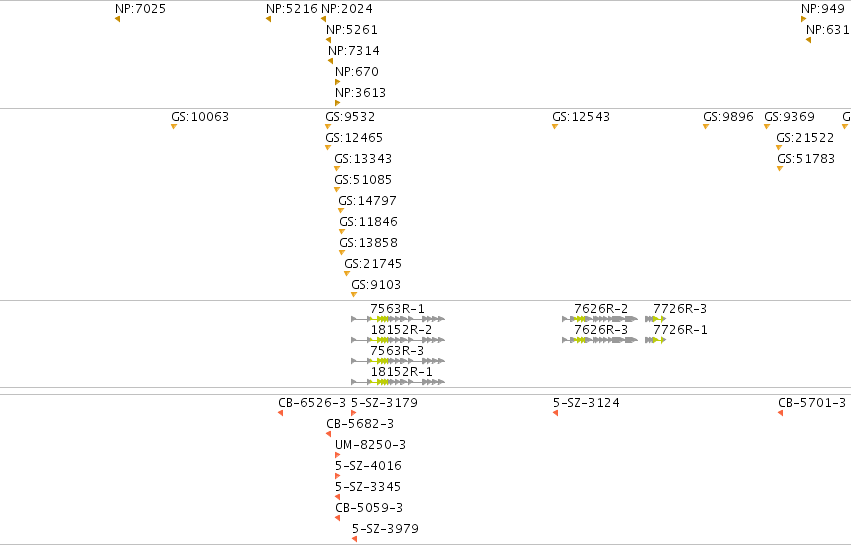Click the CB-5059-3 feature
Screen dimensions: 851x545
369,508
